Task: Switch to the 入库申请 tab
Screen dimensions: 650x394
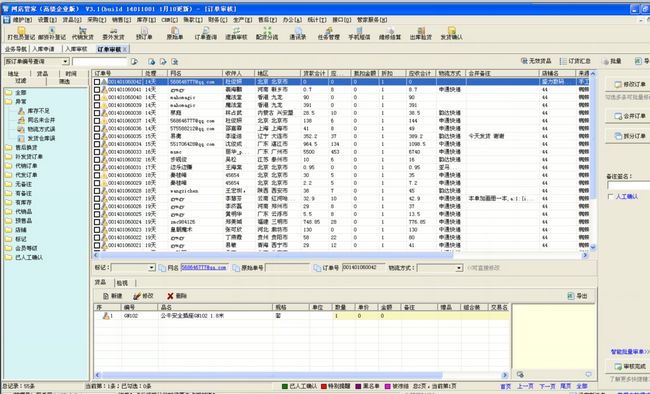Action: tap(44, 49)
